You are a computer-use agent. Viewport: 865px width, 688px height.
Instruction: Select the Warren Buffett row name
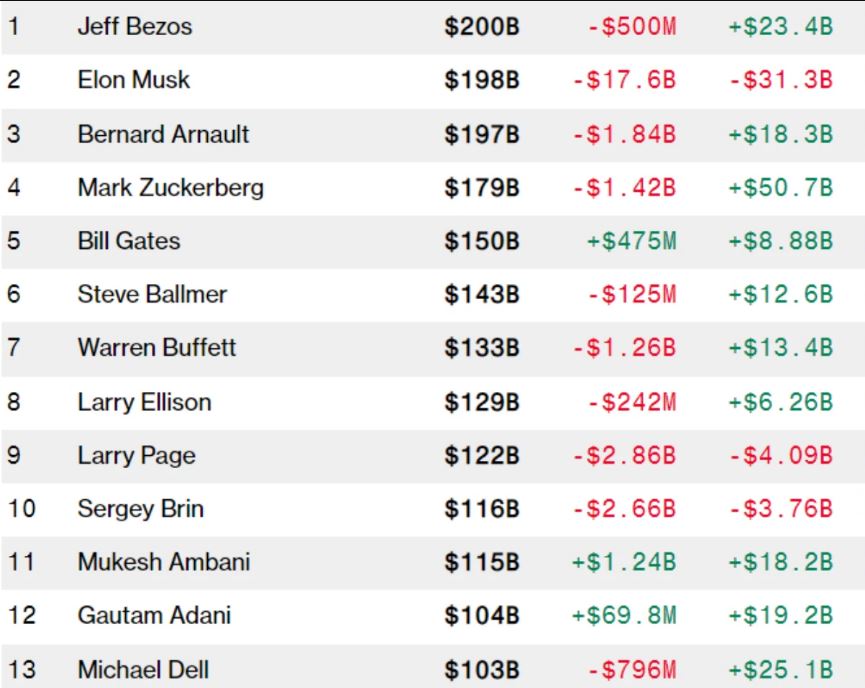coord(156,348)
